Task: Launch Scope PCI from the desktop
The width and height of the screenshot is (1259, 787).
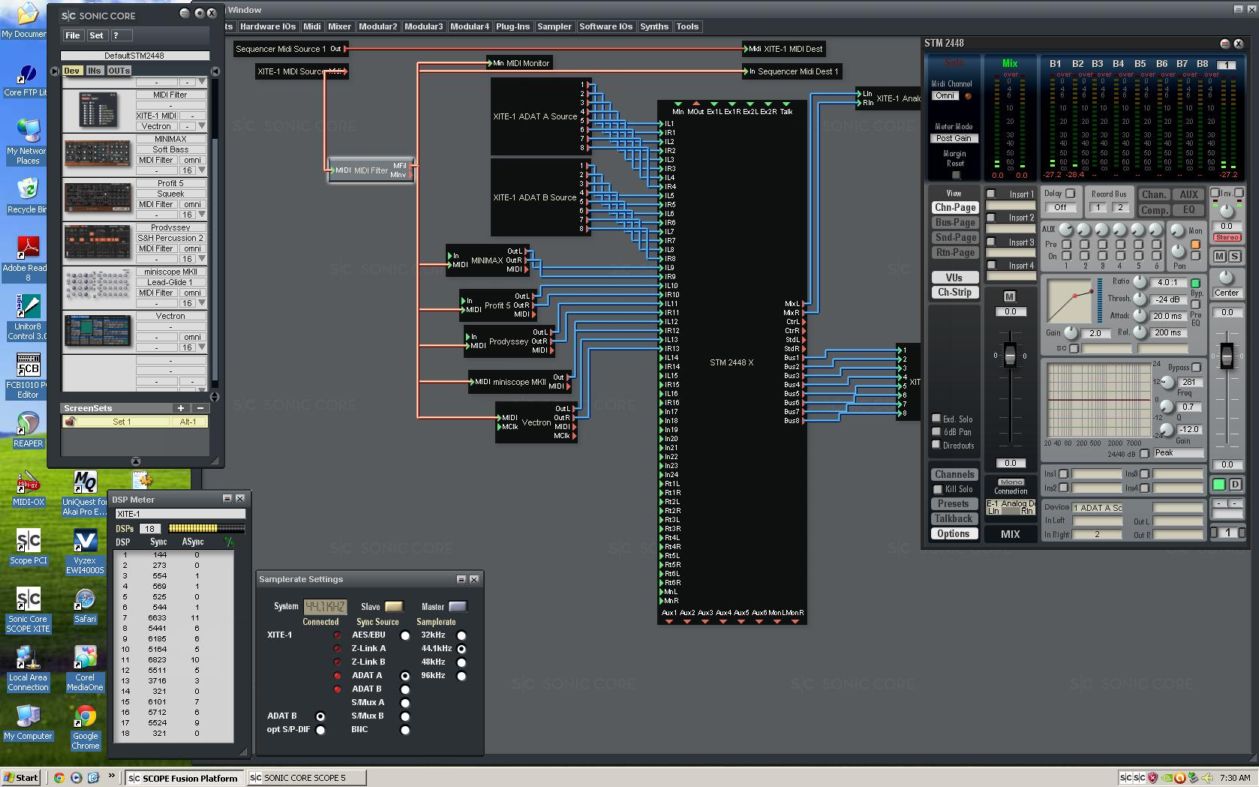Action: coord(27,546)
